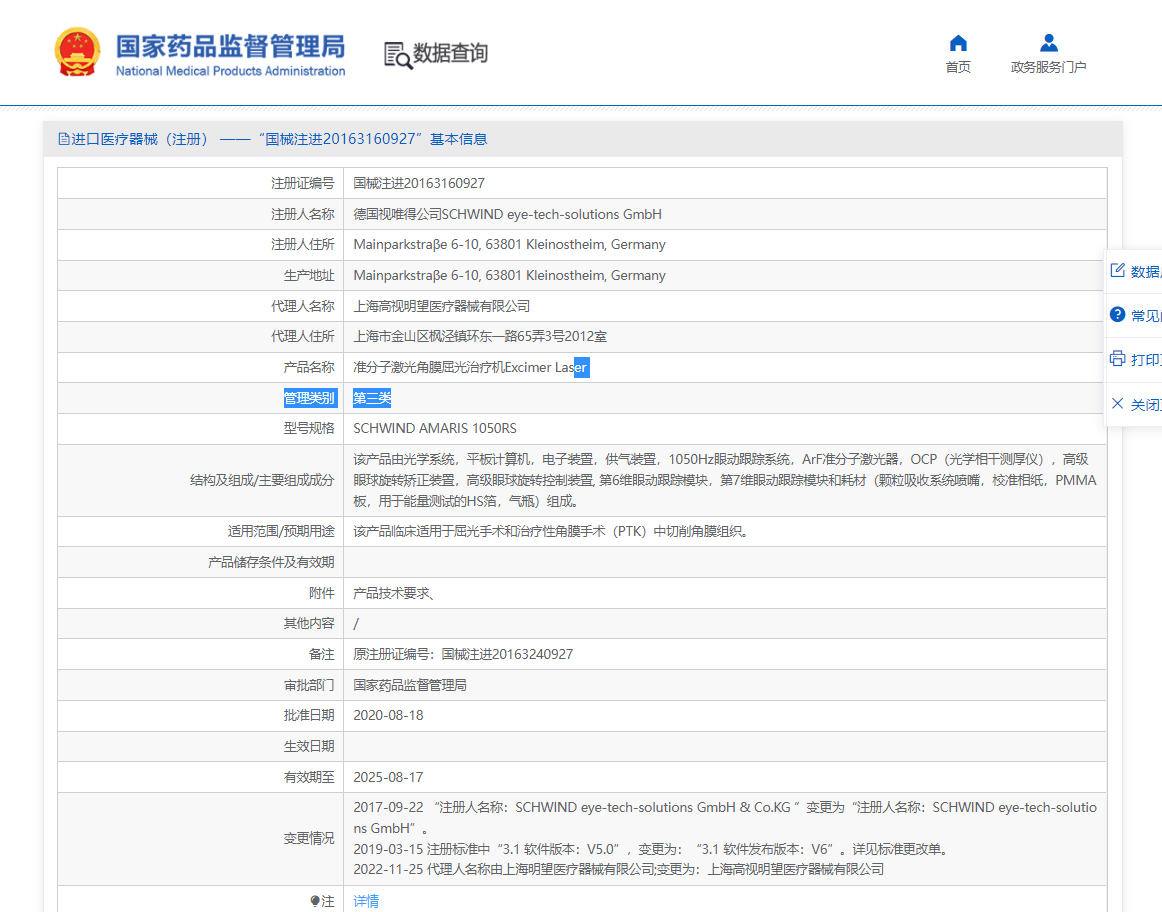
Task: Click the 附件 label
Action: [x=322, y=593]
